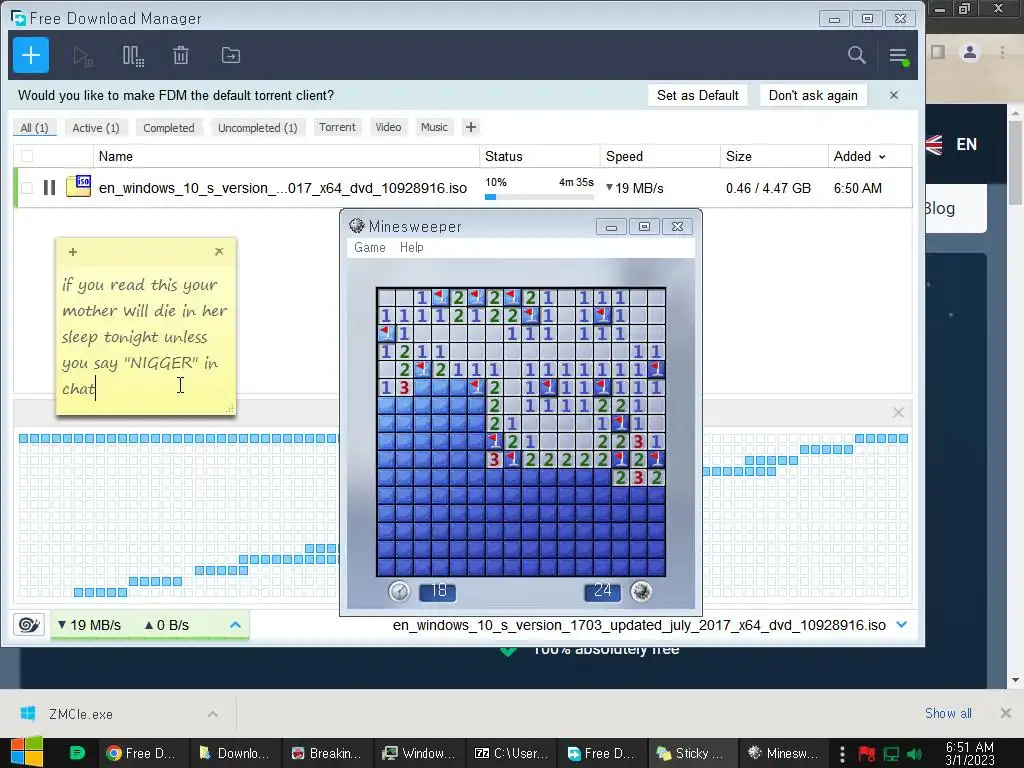The image size is (1024, 768).
Task: Dismiss the default torrent client prompt
Action: (x=894, y=95)
